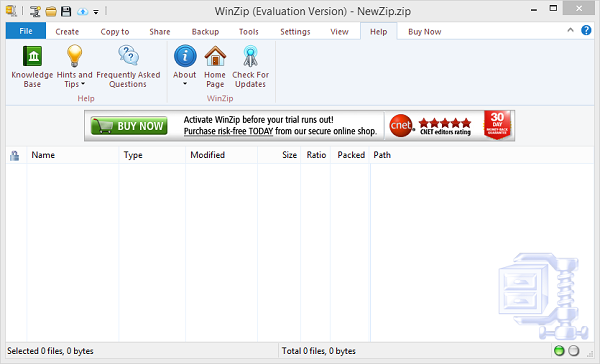Switch to the Settings tab
Screen dimensions: 600x364
tap(295, 32)
